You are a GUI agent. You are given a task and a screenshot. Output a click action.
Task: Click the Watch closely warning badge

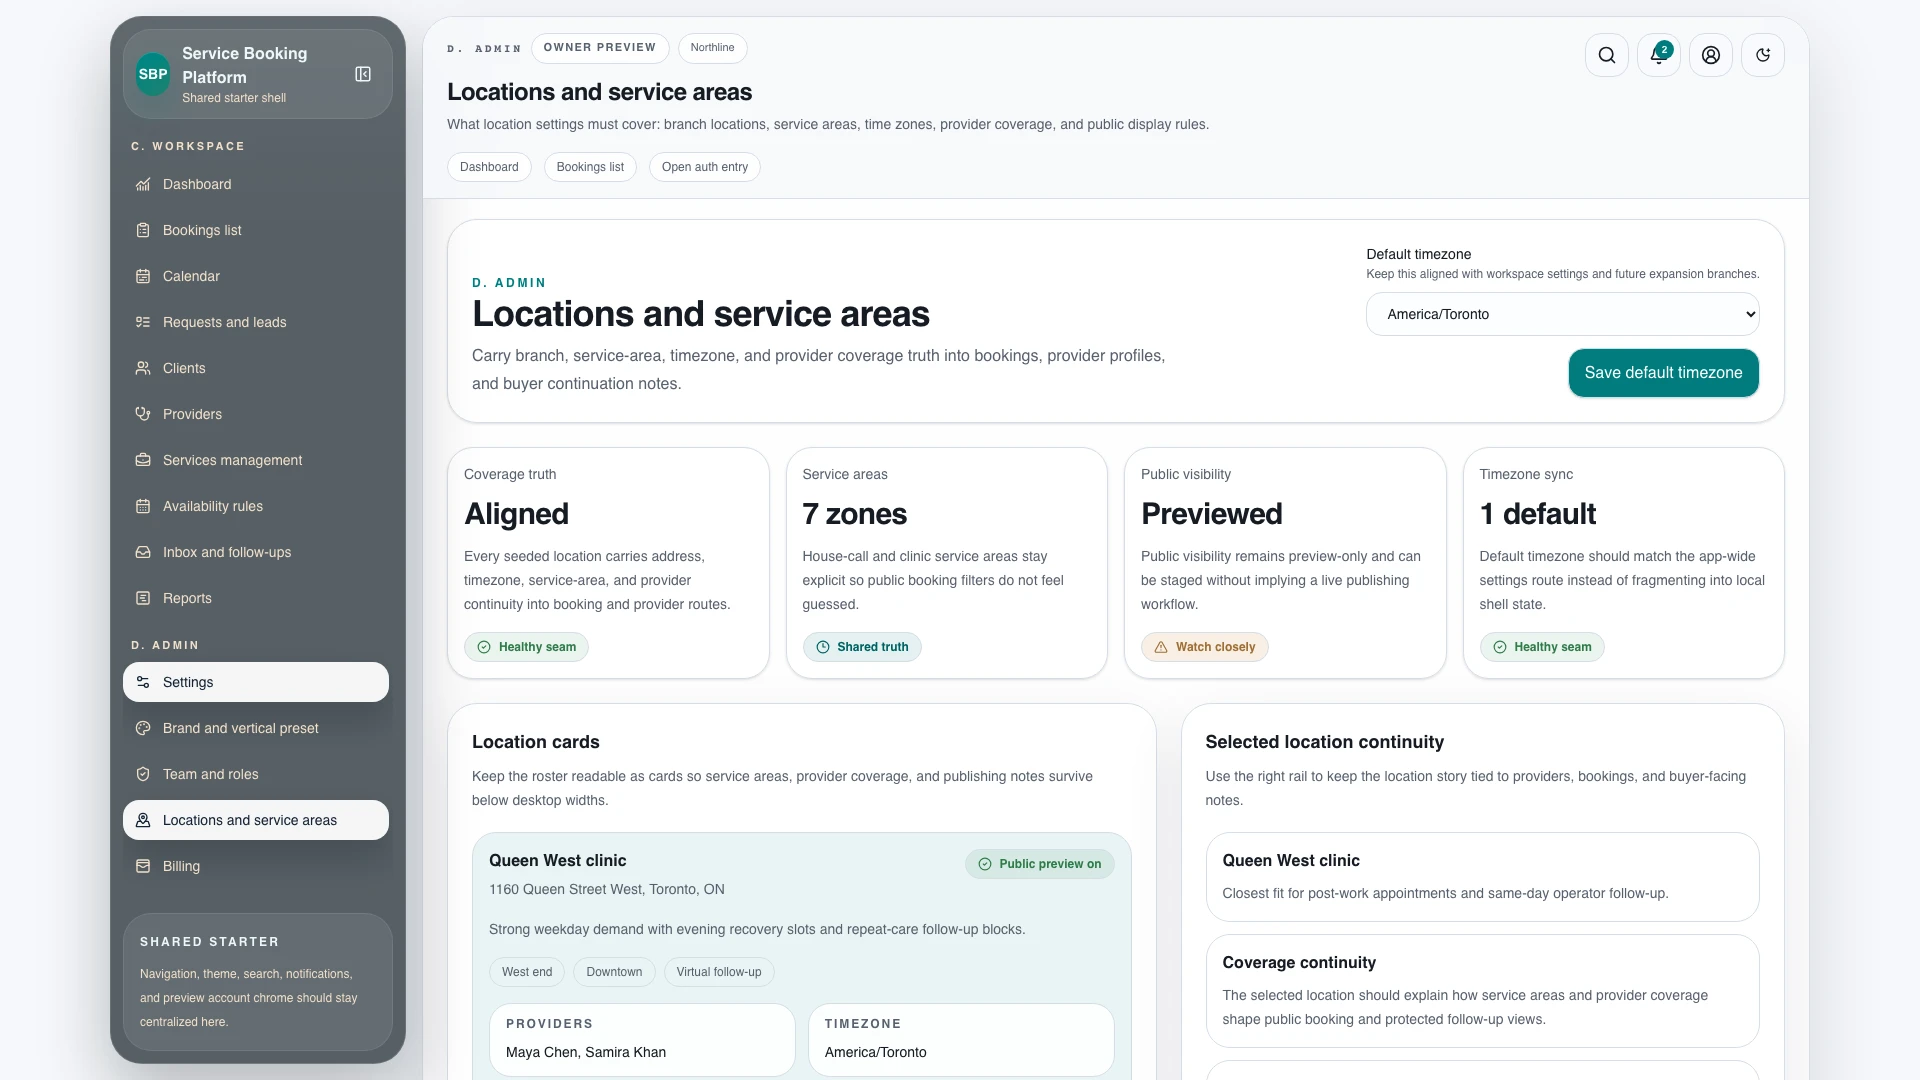pos(1204,647)
